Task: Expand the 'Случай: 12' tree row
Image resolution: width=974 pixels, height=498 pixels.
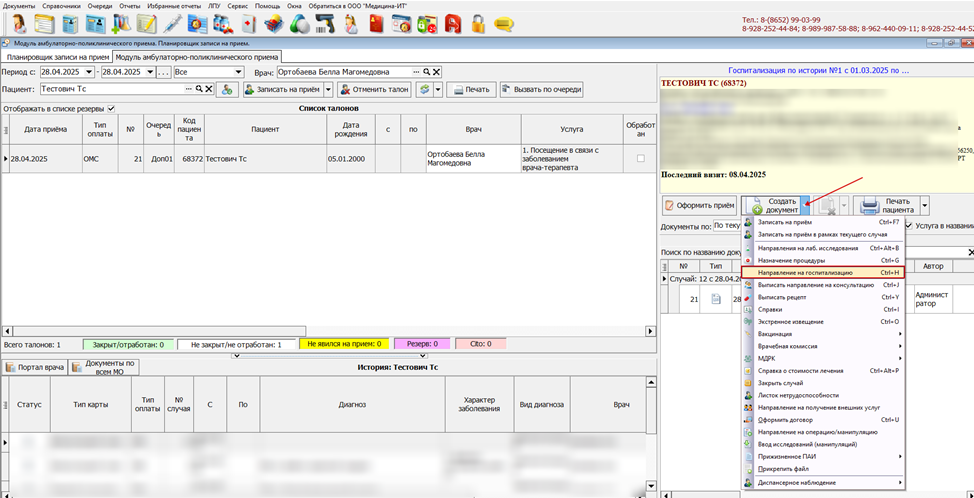Action: pyautogui.click(x=665, y=279)
